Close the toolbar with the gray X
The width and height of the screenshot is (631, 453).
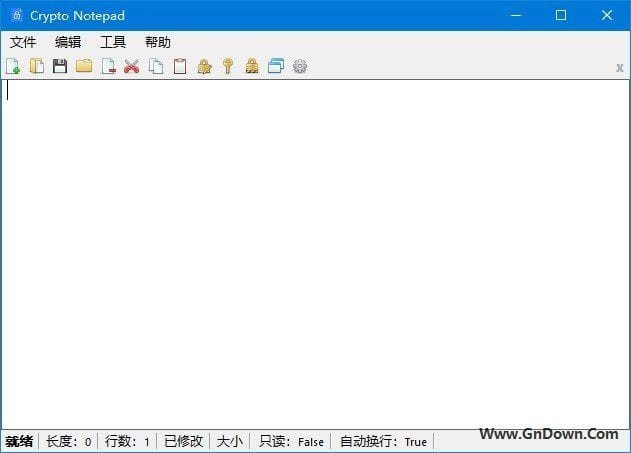(x=620, y=68)
